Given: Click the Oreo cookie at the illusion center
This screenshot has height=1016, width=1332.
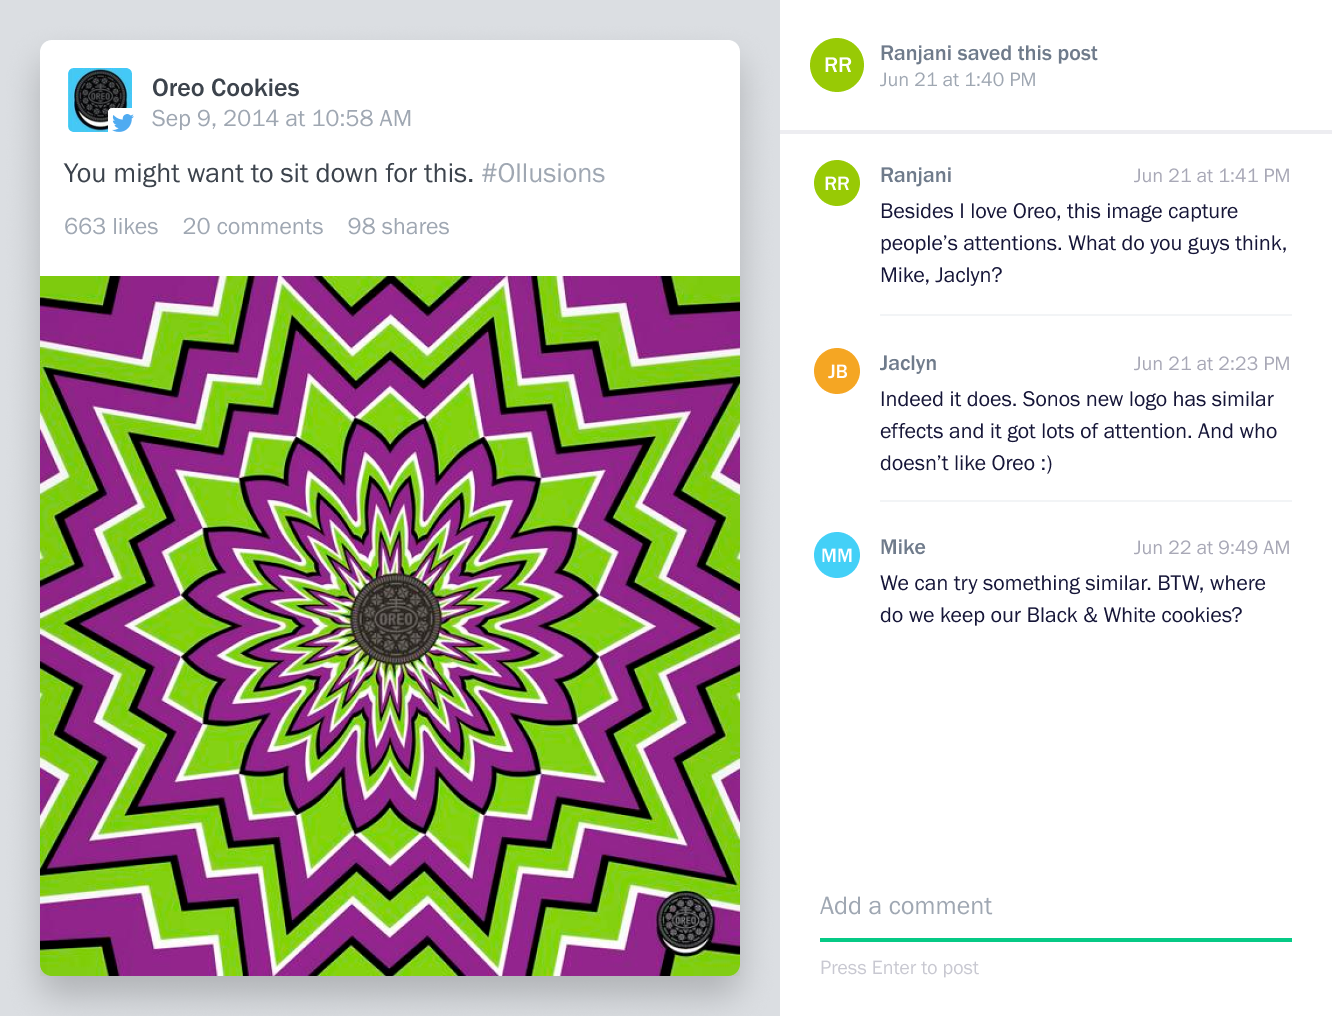Looking at the screenshot, I should coord(395,618).
